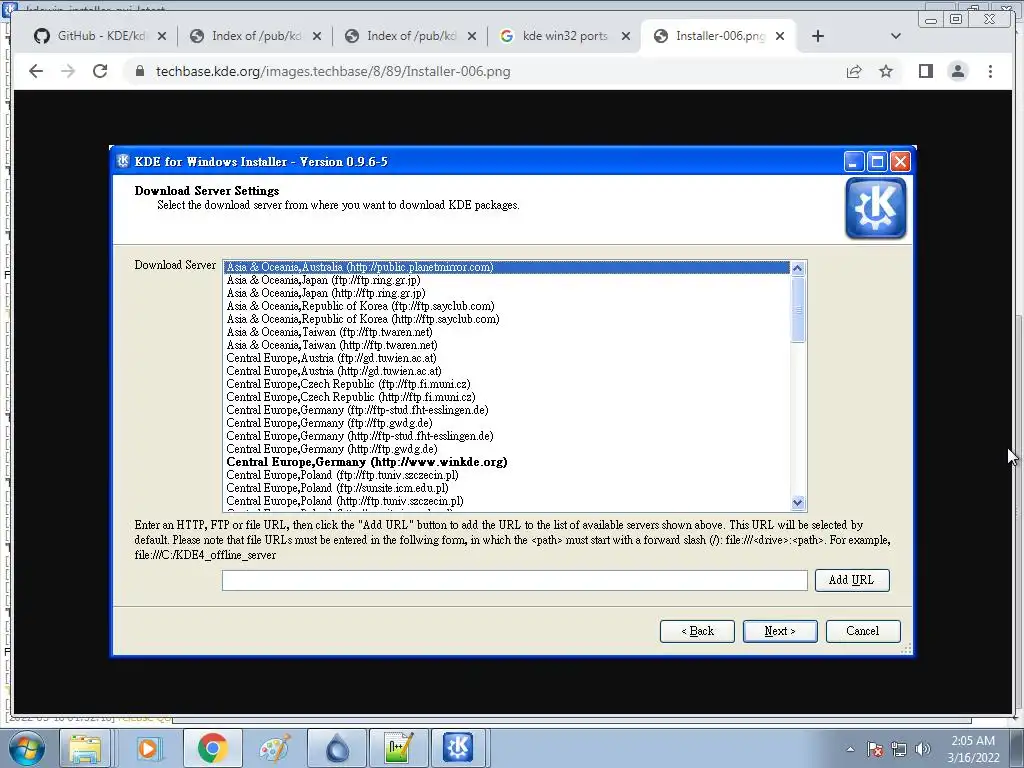Viewport: 1024px width, 768px height.
Task: Select Czech Republic ftp://ftp.fi.muni.cz server
Action: pyautogui.click(x=506, y=384)
